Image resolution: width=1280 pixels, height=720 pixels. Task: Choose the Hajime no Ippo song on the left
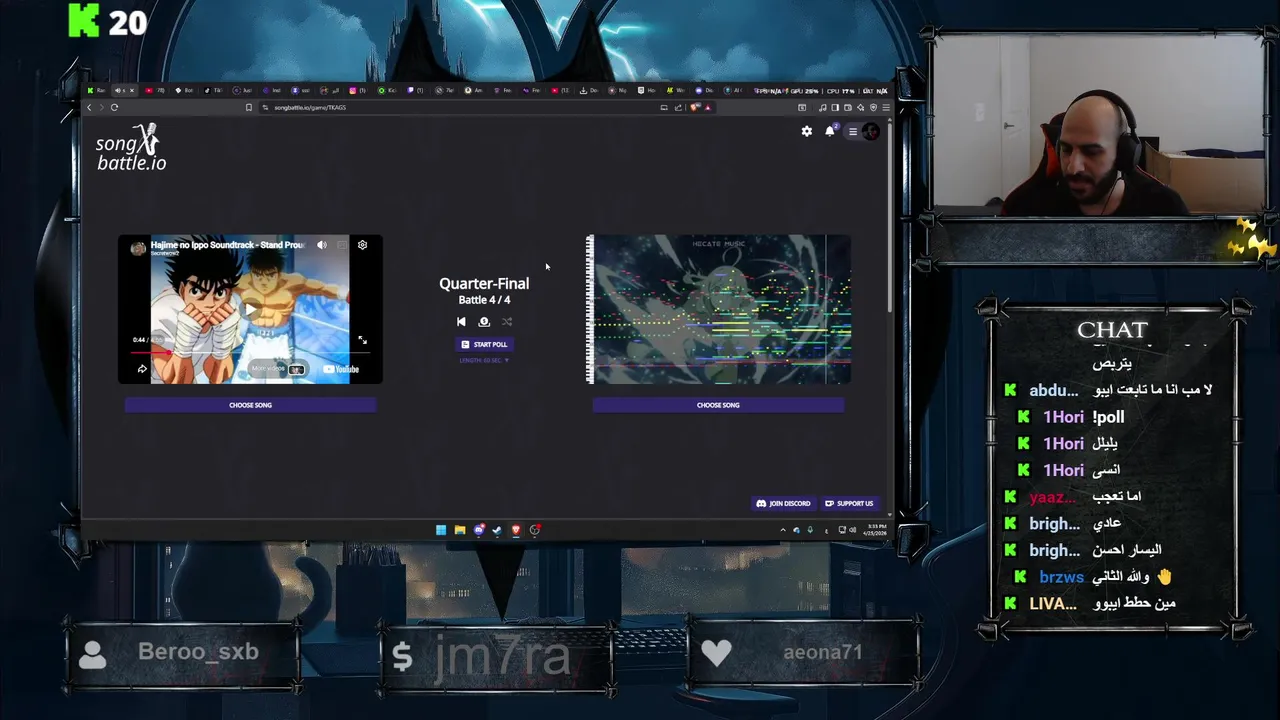pyautogui.click(x=250, y=405)
